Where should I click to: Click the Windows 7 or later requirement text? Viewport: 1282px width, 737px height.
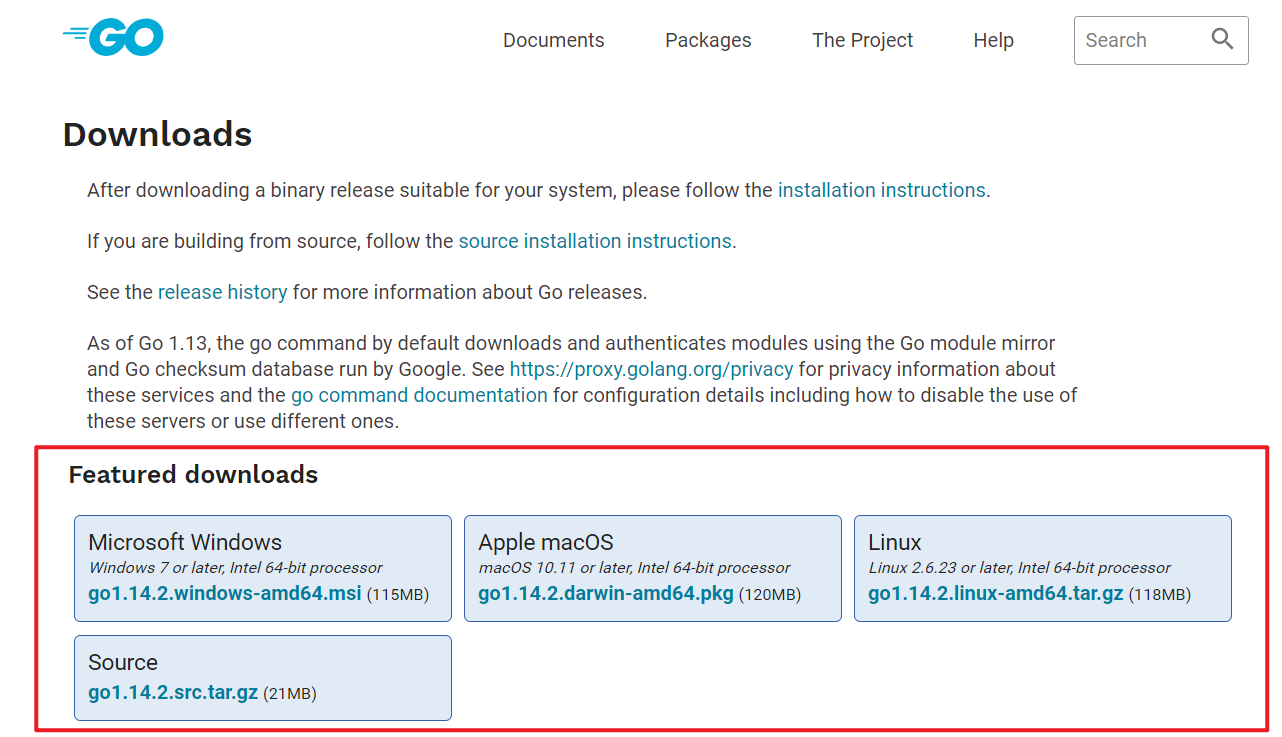pos(235,567)
